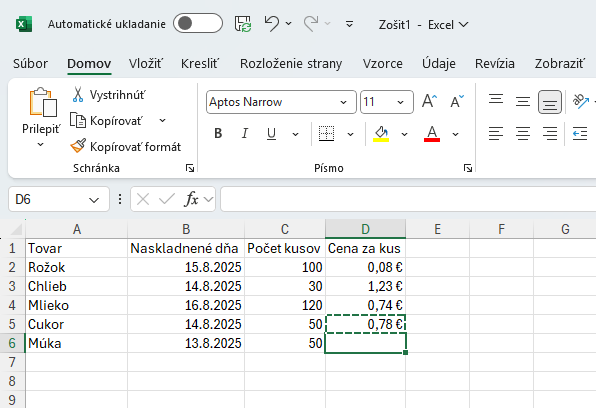Open the font name dropdown arrow
Screen dimensions: 596x408
click(344, 102)
